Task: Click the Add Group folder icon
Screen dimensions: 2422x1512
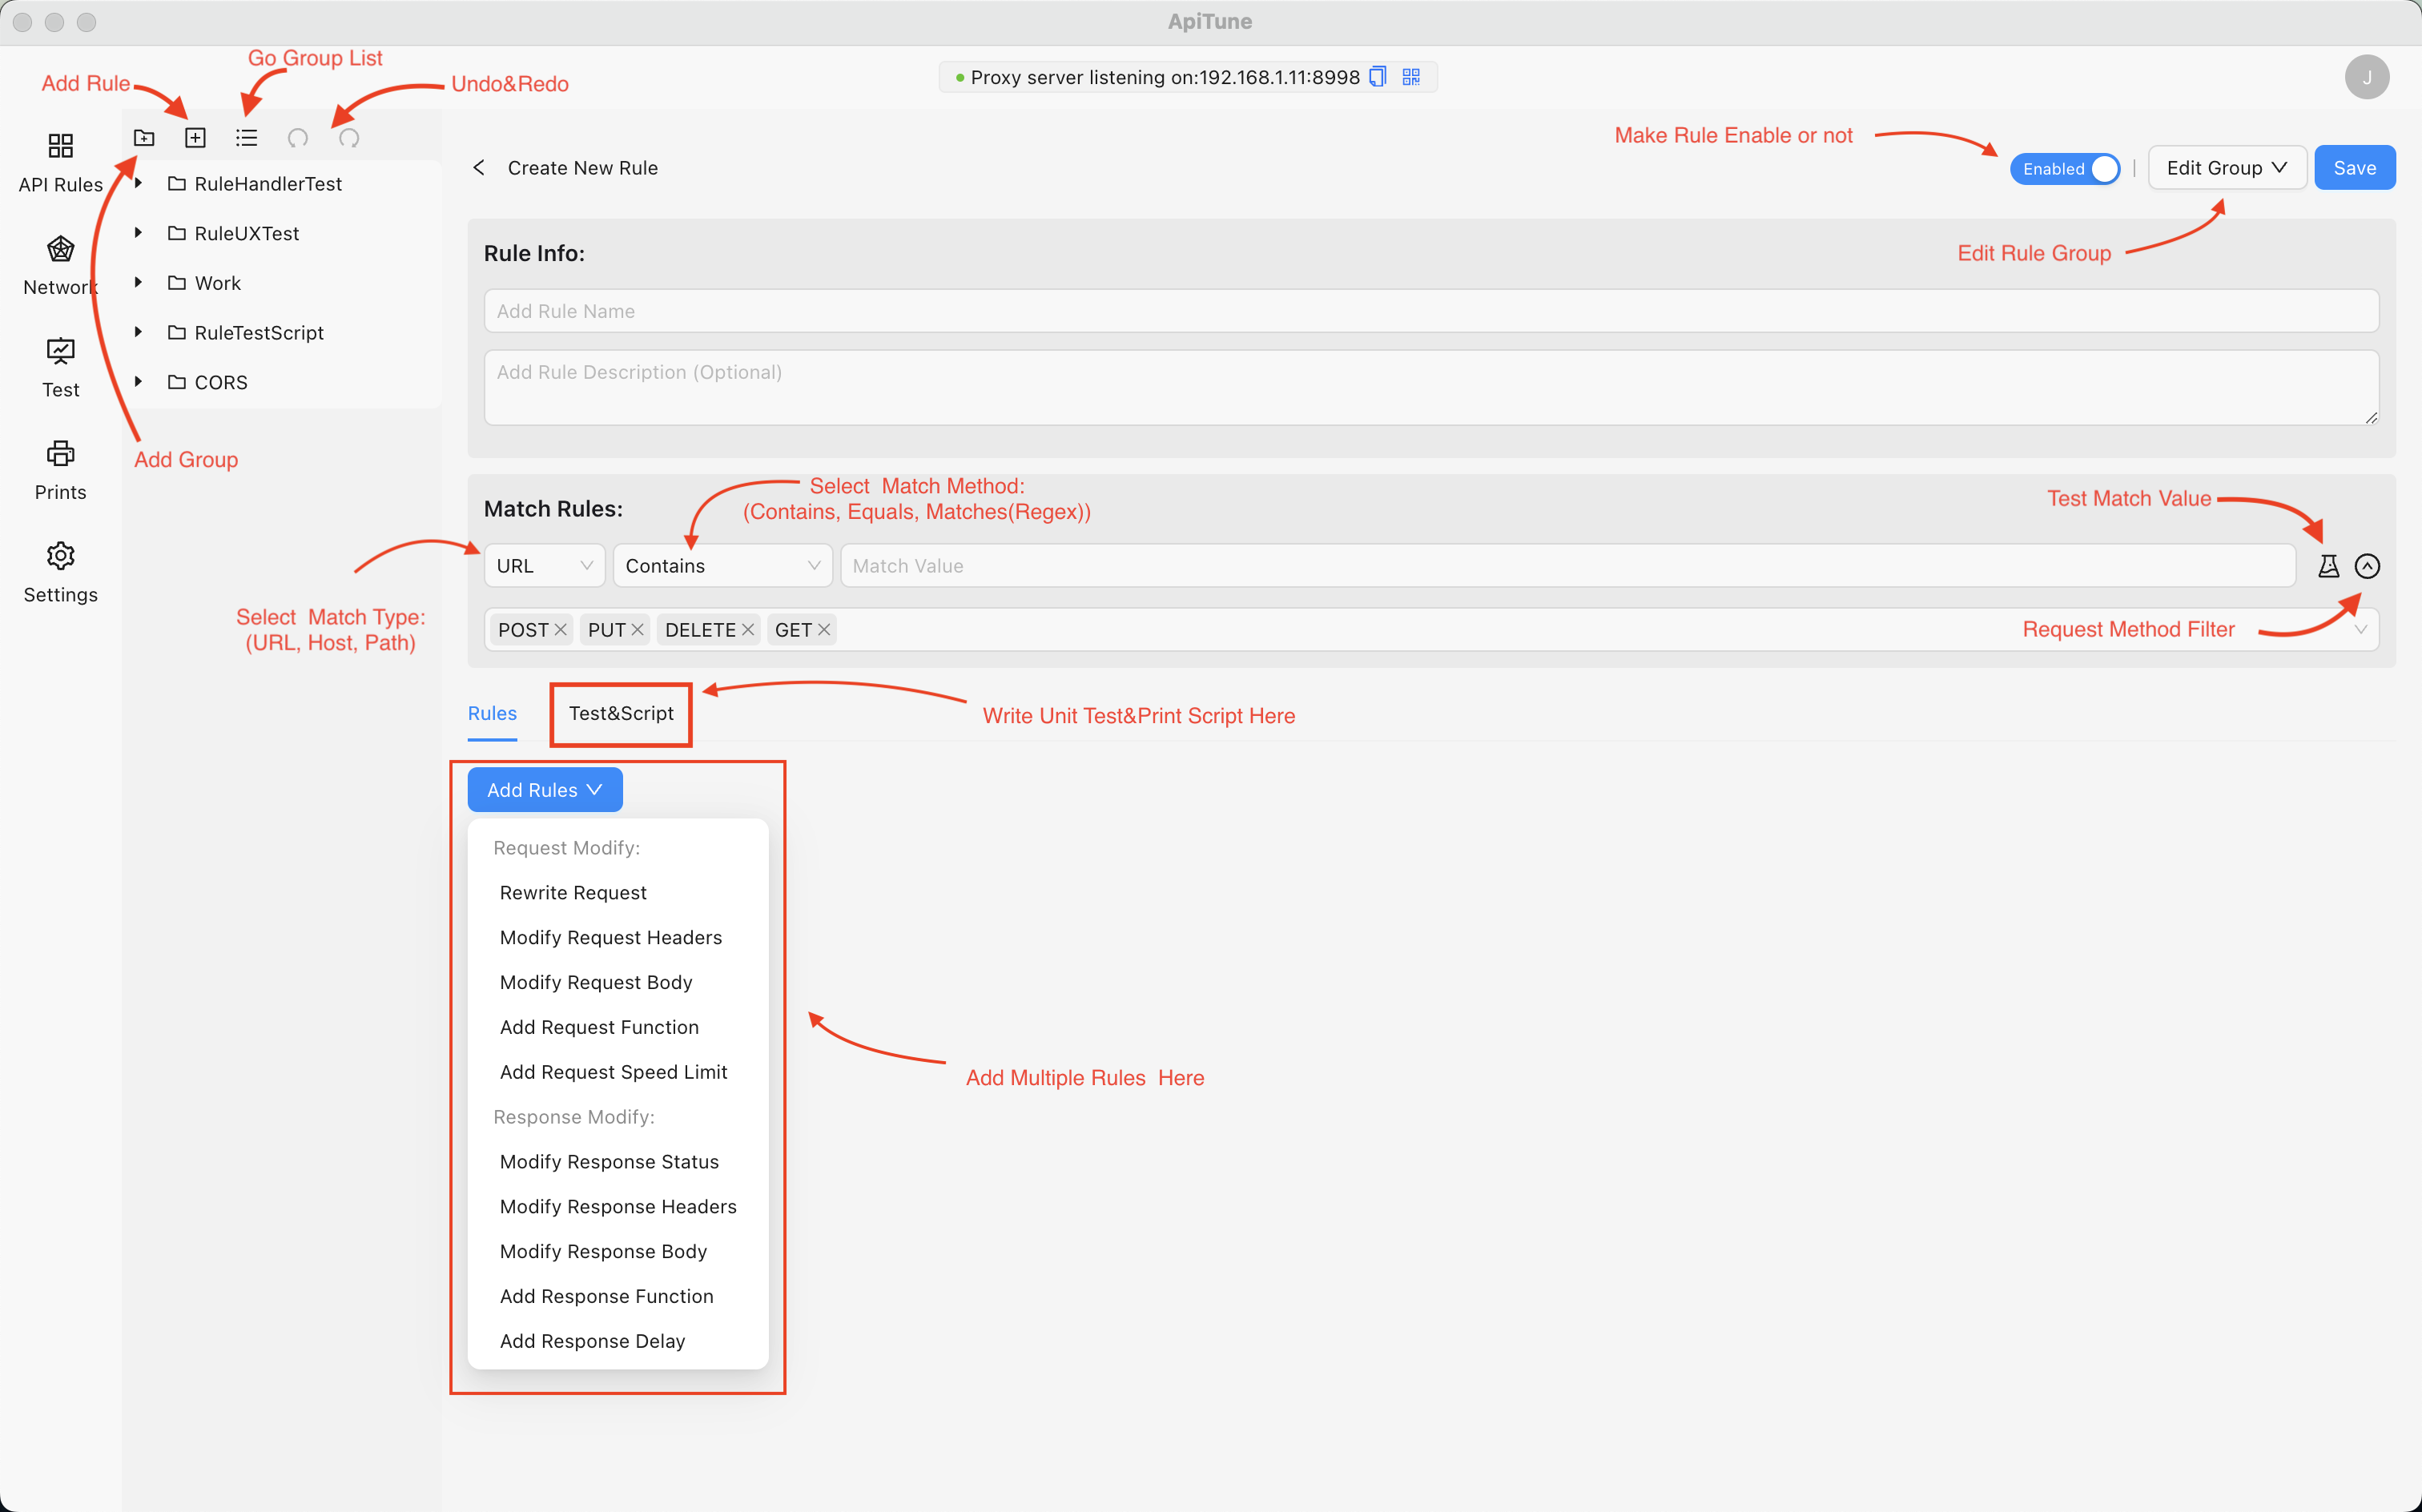Action: click(144, 138)
